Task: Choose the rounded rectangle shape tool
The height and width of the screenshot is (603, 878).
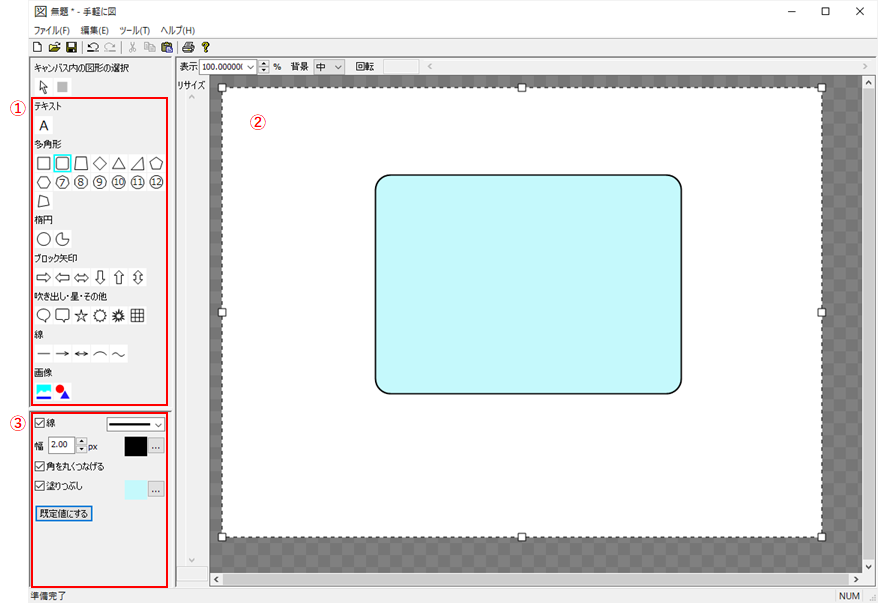Action: coord(62,163)
